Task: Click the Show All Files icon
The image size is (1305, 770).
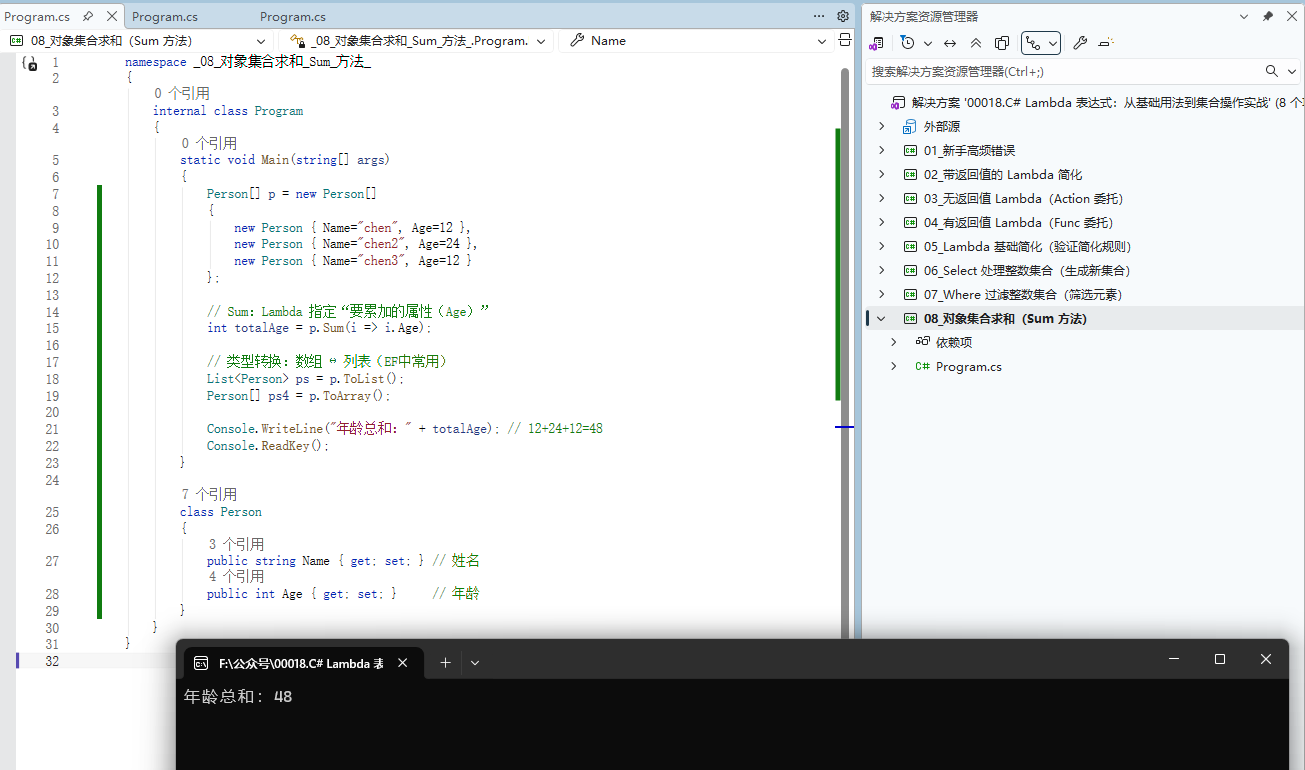Action: 1002,43
